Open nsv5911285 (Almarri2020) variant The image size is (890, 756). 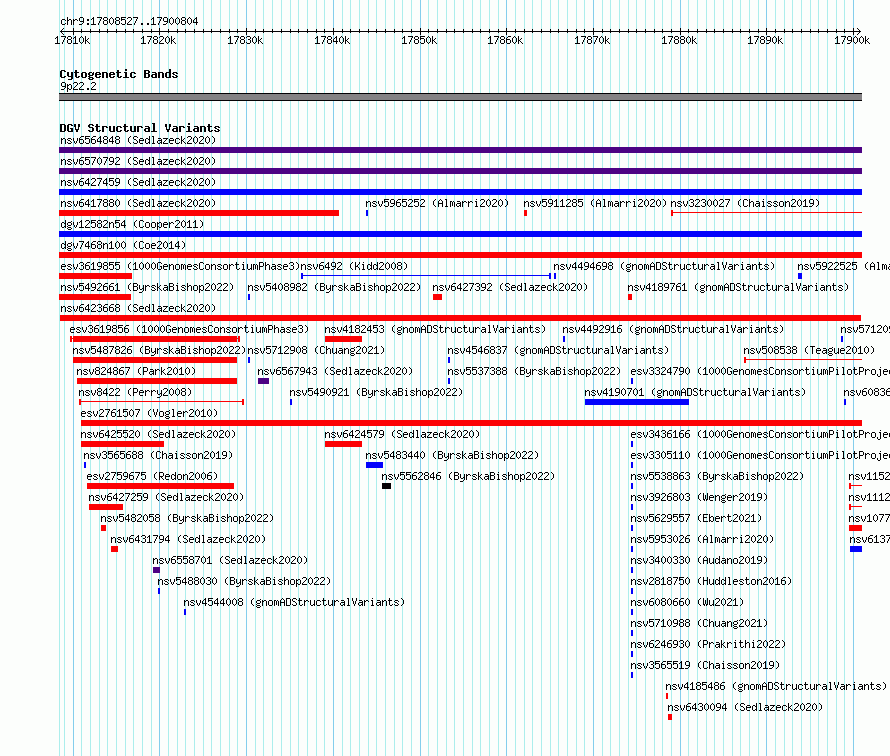coord(595,203)
